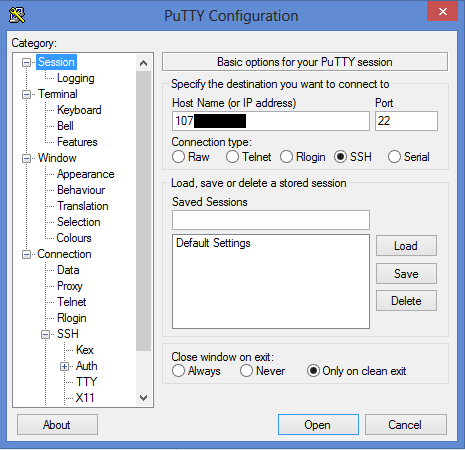Open the Telnet settings in tree
The image size is (465, 450).
click(x=72, y=302)
